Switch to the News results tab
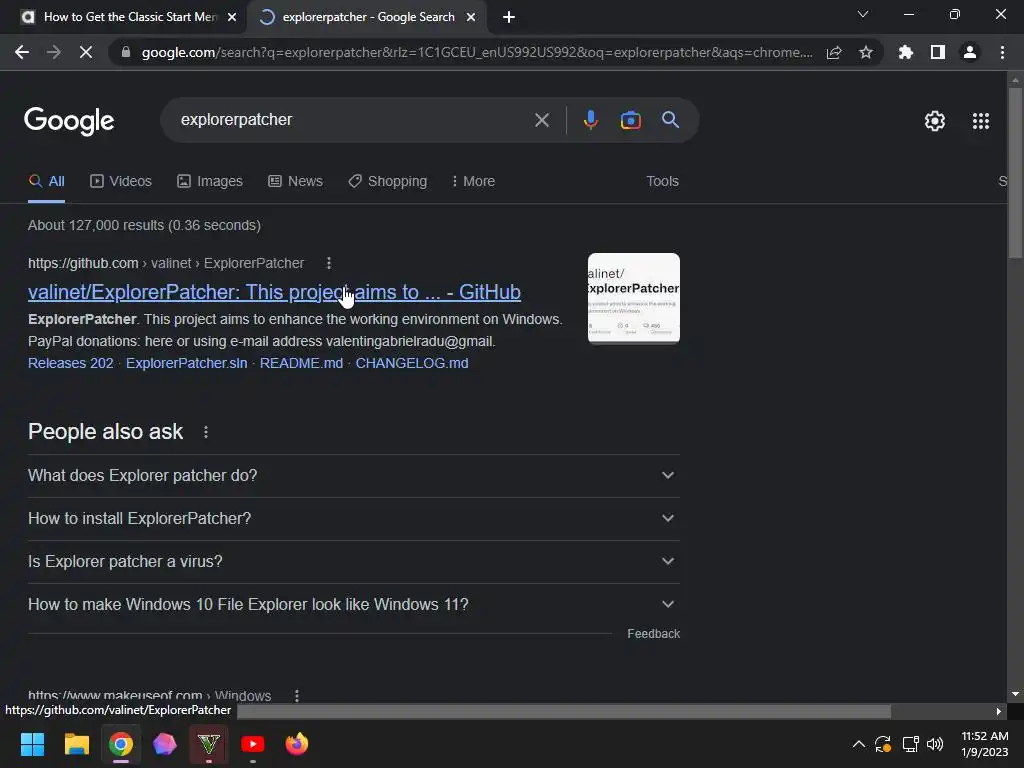 (295, 182)
